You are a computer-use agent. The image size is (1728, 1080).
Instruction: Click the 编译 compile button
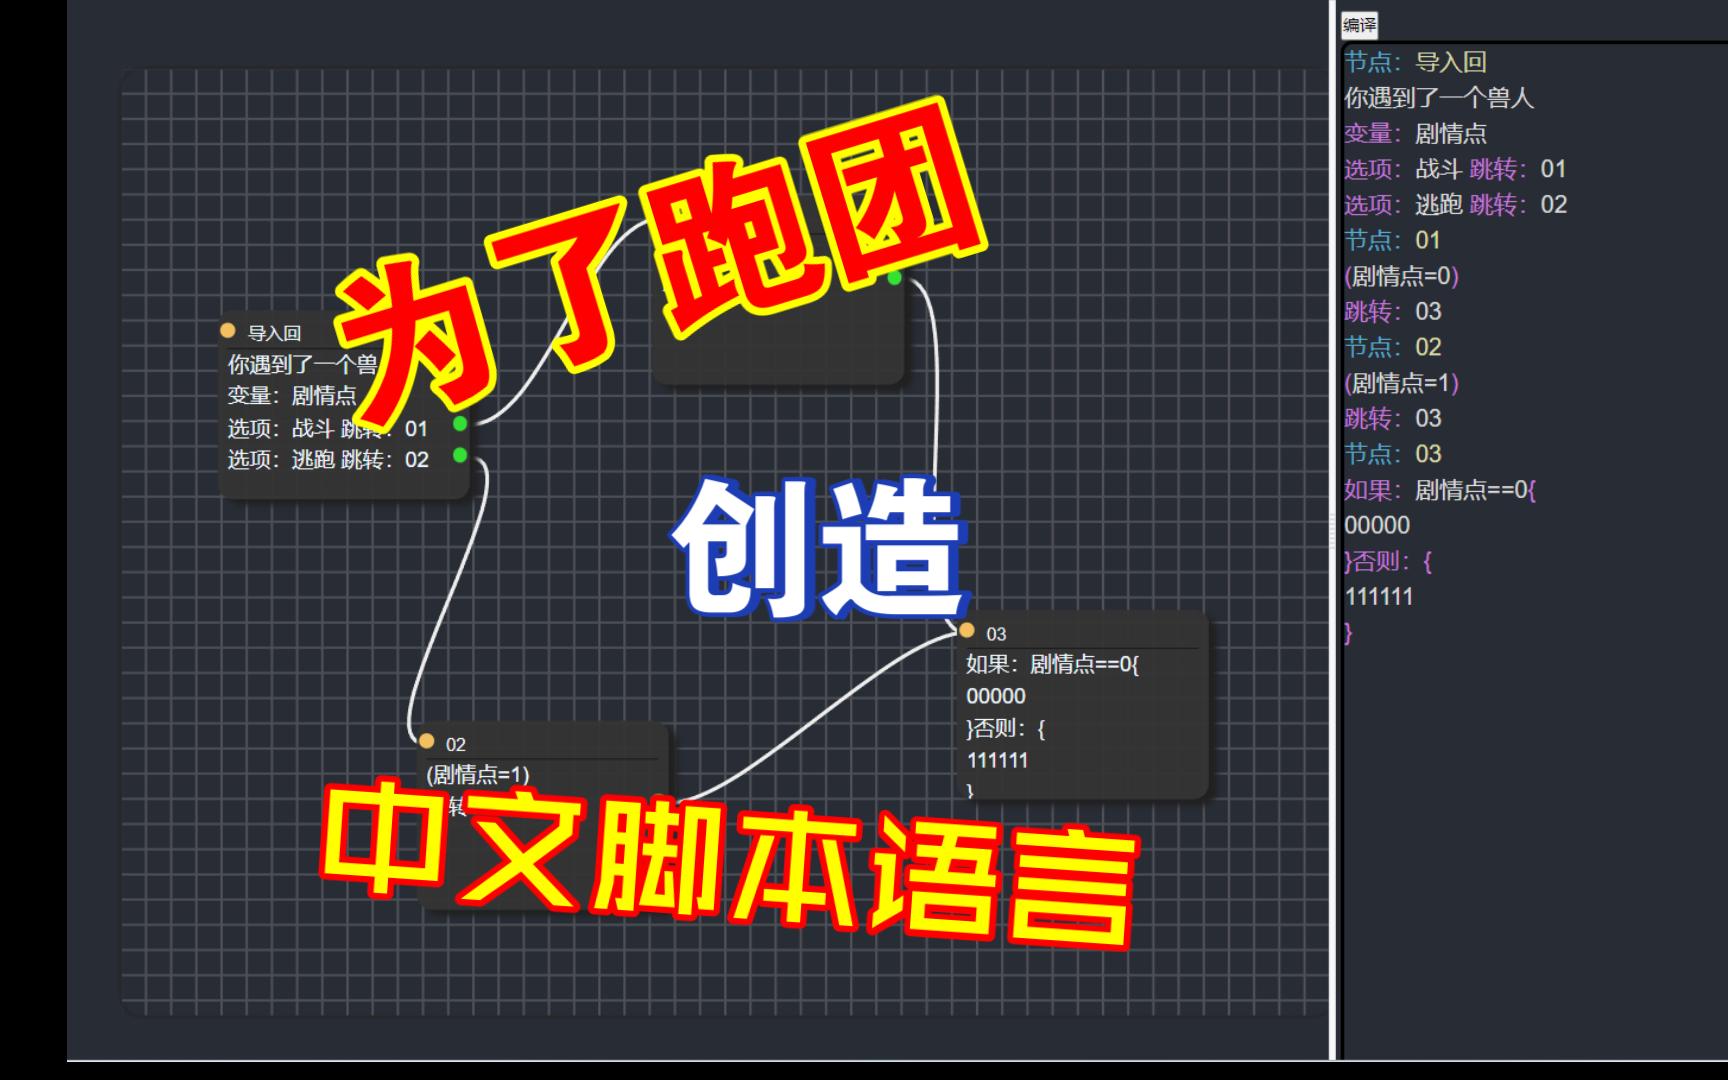click(x=1359, y=25)
